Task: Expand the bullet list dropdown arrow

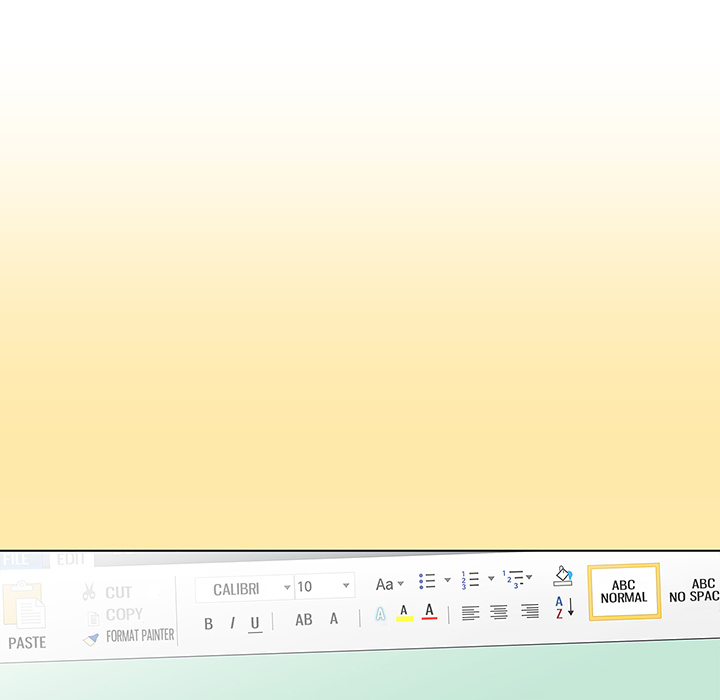Action: [447, 580]
